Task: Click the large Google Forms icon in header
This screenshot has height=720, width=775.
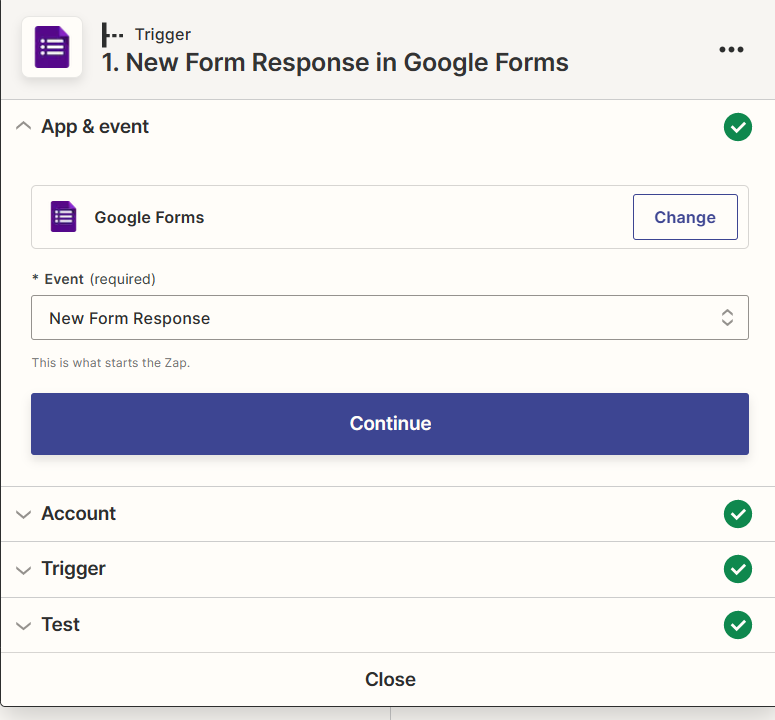Action: tap(52, 47)
